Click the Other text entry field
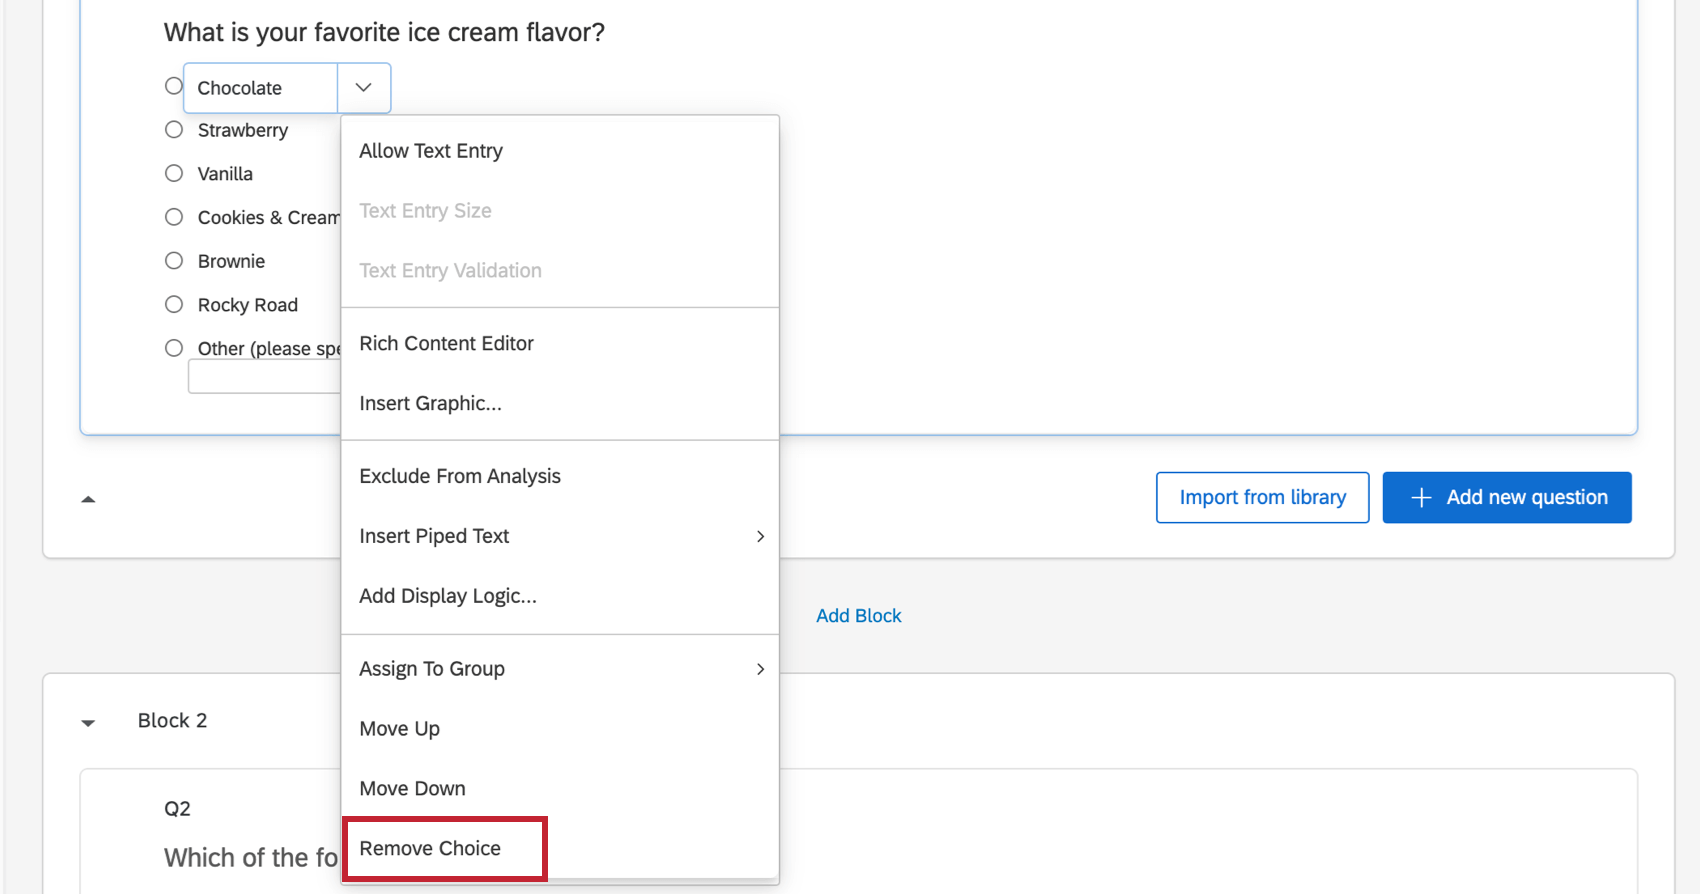The image size is (1700, 894). pyautogui.click(x=264, y=377)
